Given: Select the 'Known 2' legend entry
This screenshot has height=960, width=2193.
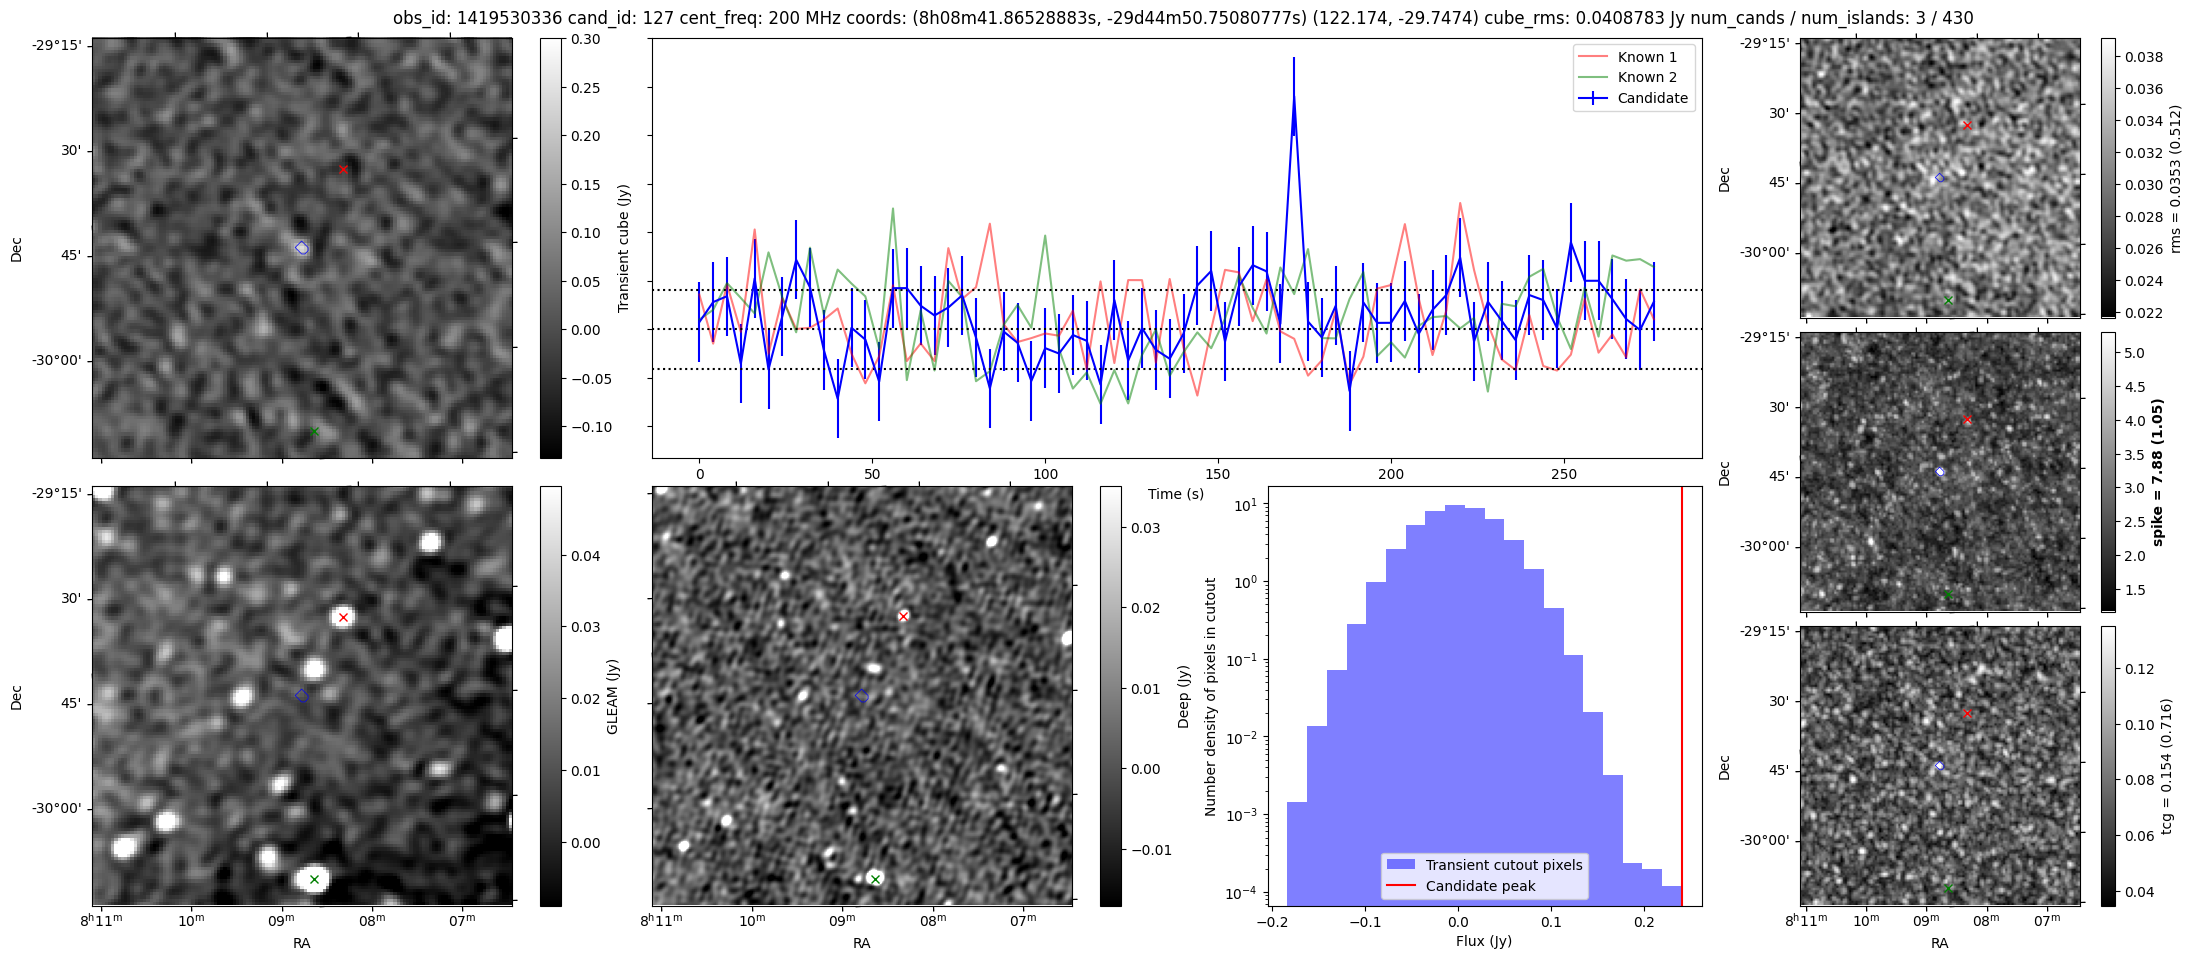Looking at the screenshot, I should [x=1647, y=77].
